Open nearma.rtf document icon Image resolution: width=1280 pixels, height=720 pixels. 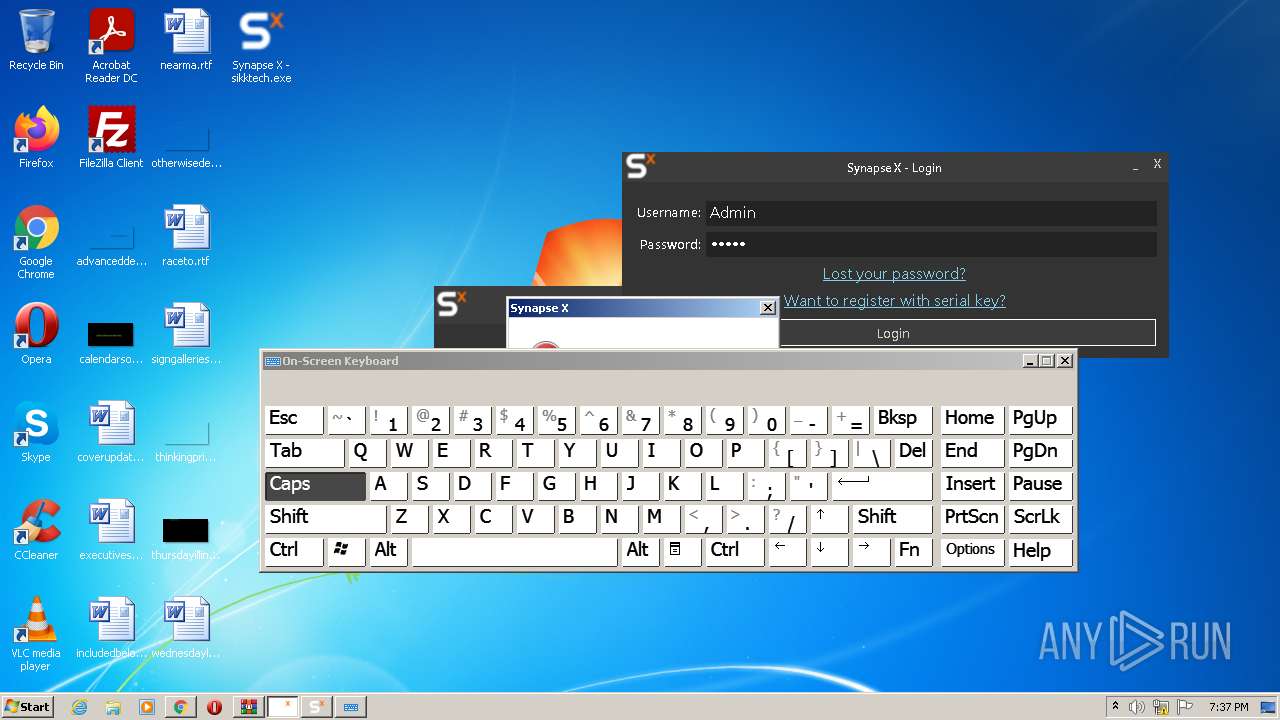pyautogui.click(x=186, y=40)
